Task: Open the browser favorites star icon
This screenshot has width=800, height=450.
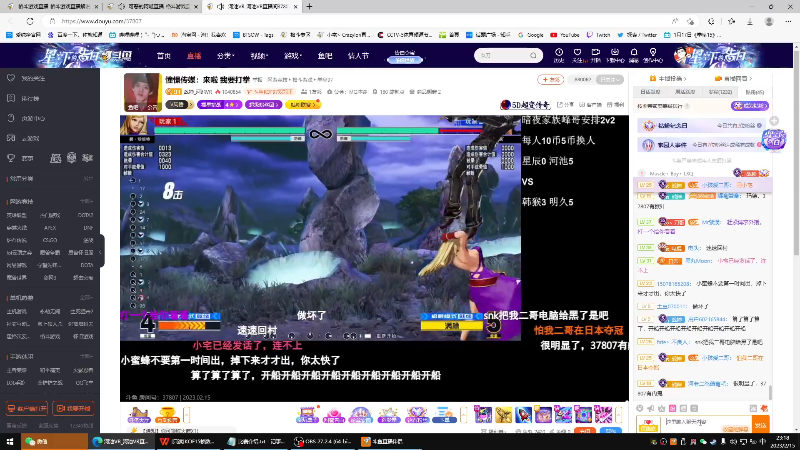Action: (x=731, y=21)
